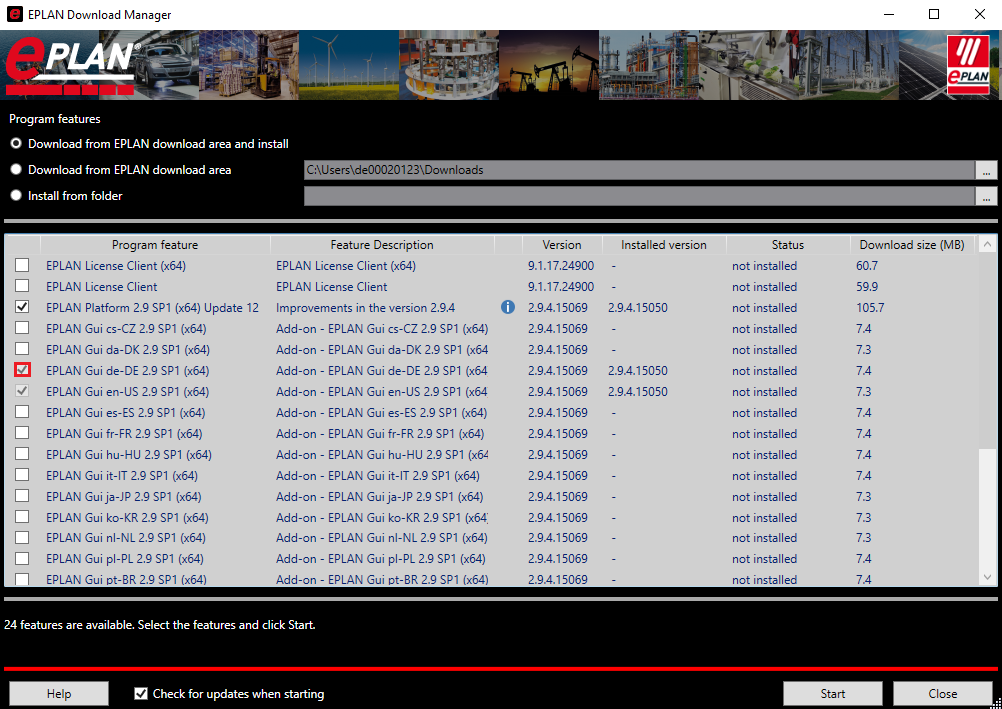1002x709 pixels.
Task: Click the EPLAN icon in the title bar
Action: tap(13, 14)
